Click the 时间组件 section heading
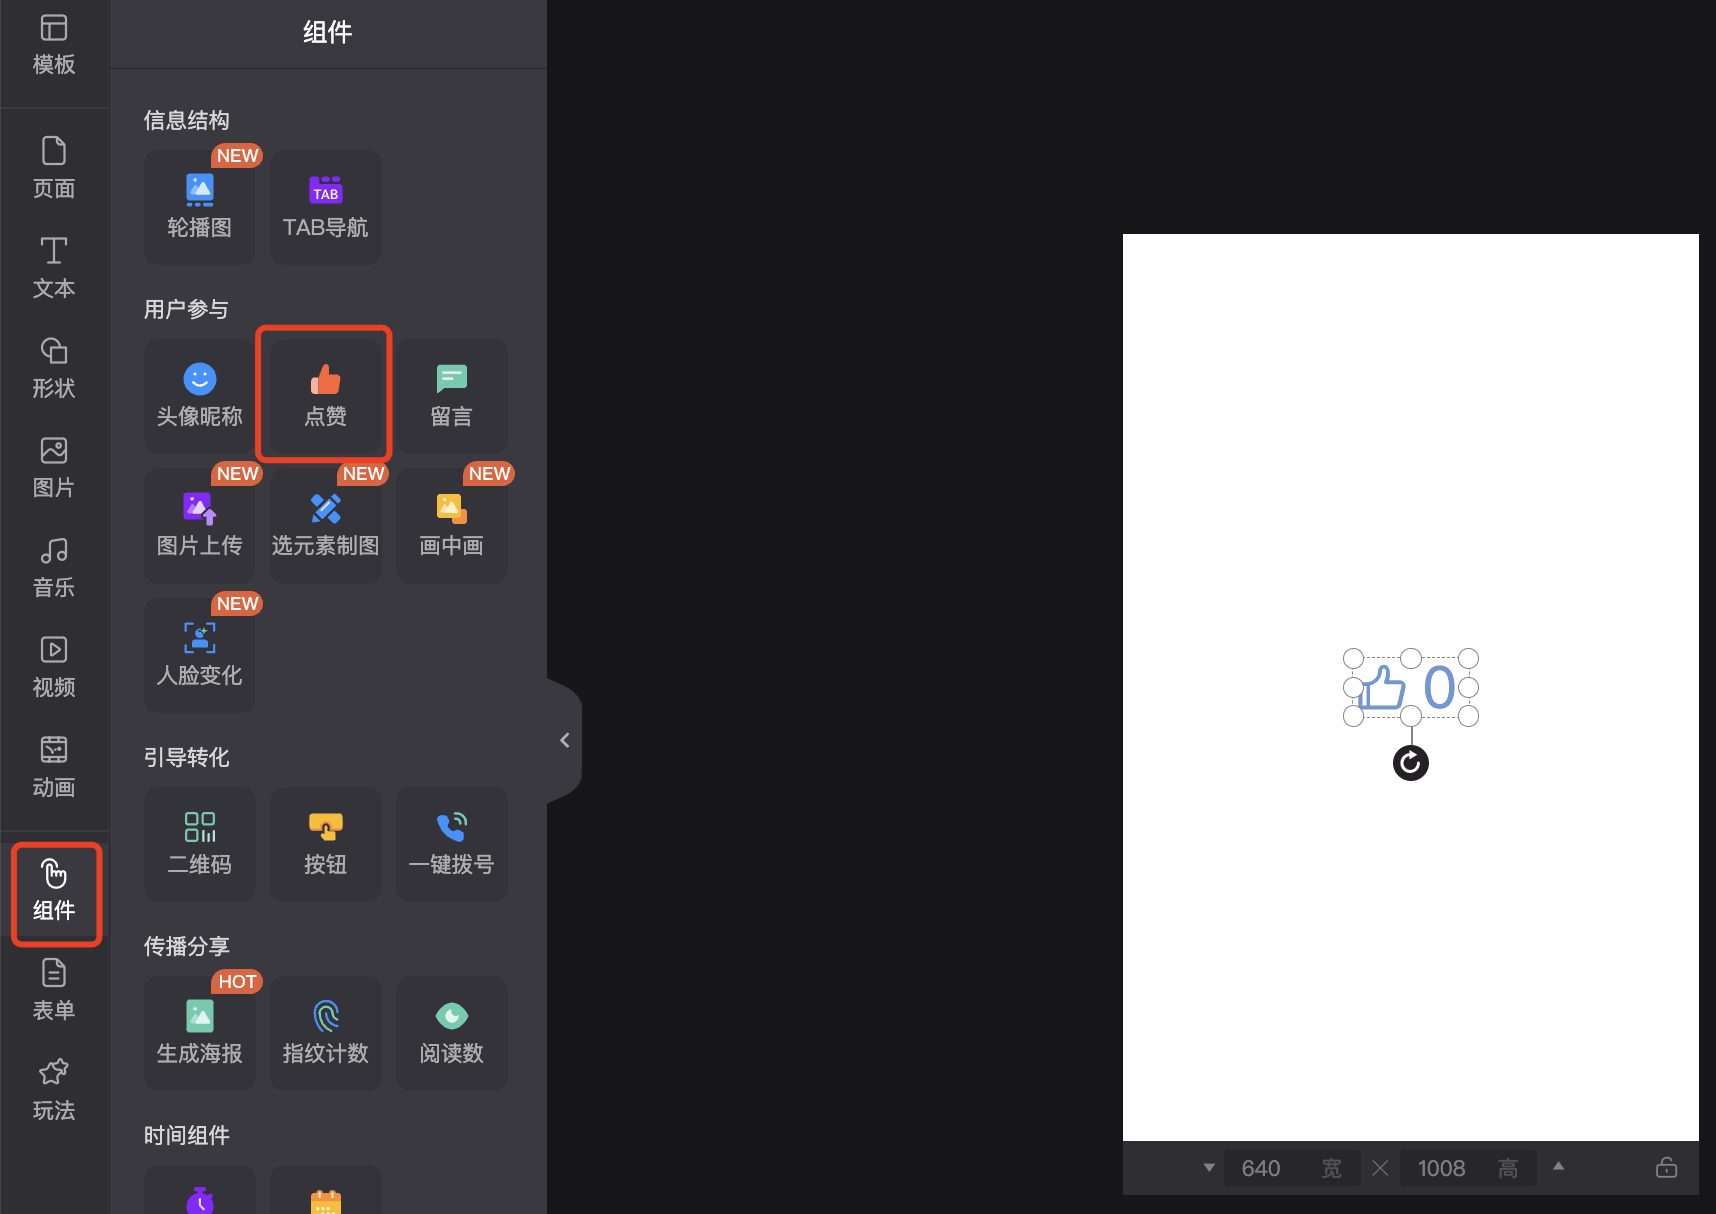Viewport: 1716px width, 1214px height. coord(187,1135)
